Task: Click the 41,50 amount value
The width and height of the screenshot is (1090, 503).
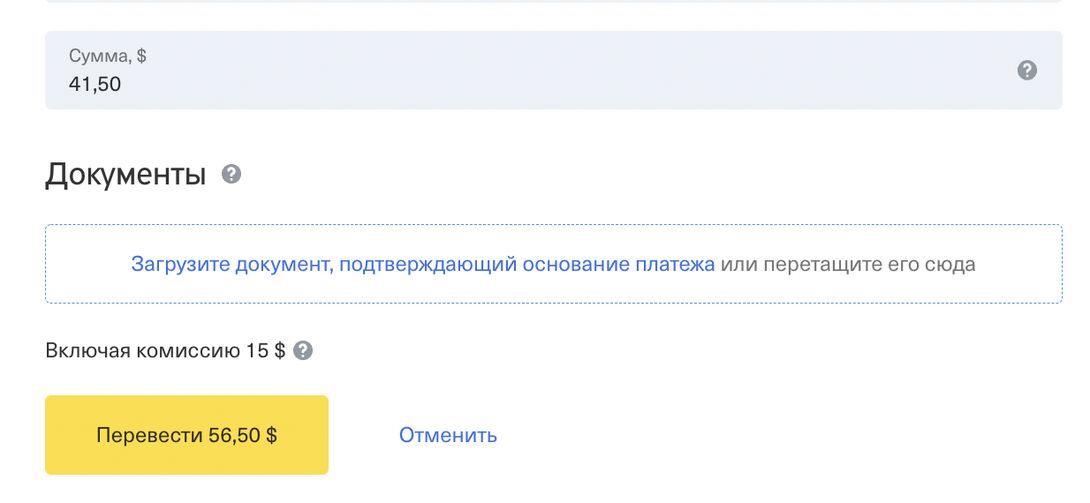Action: pos(95,85)
